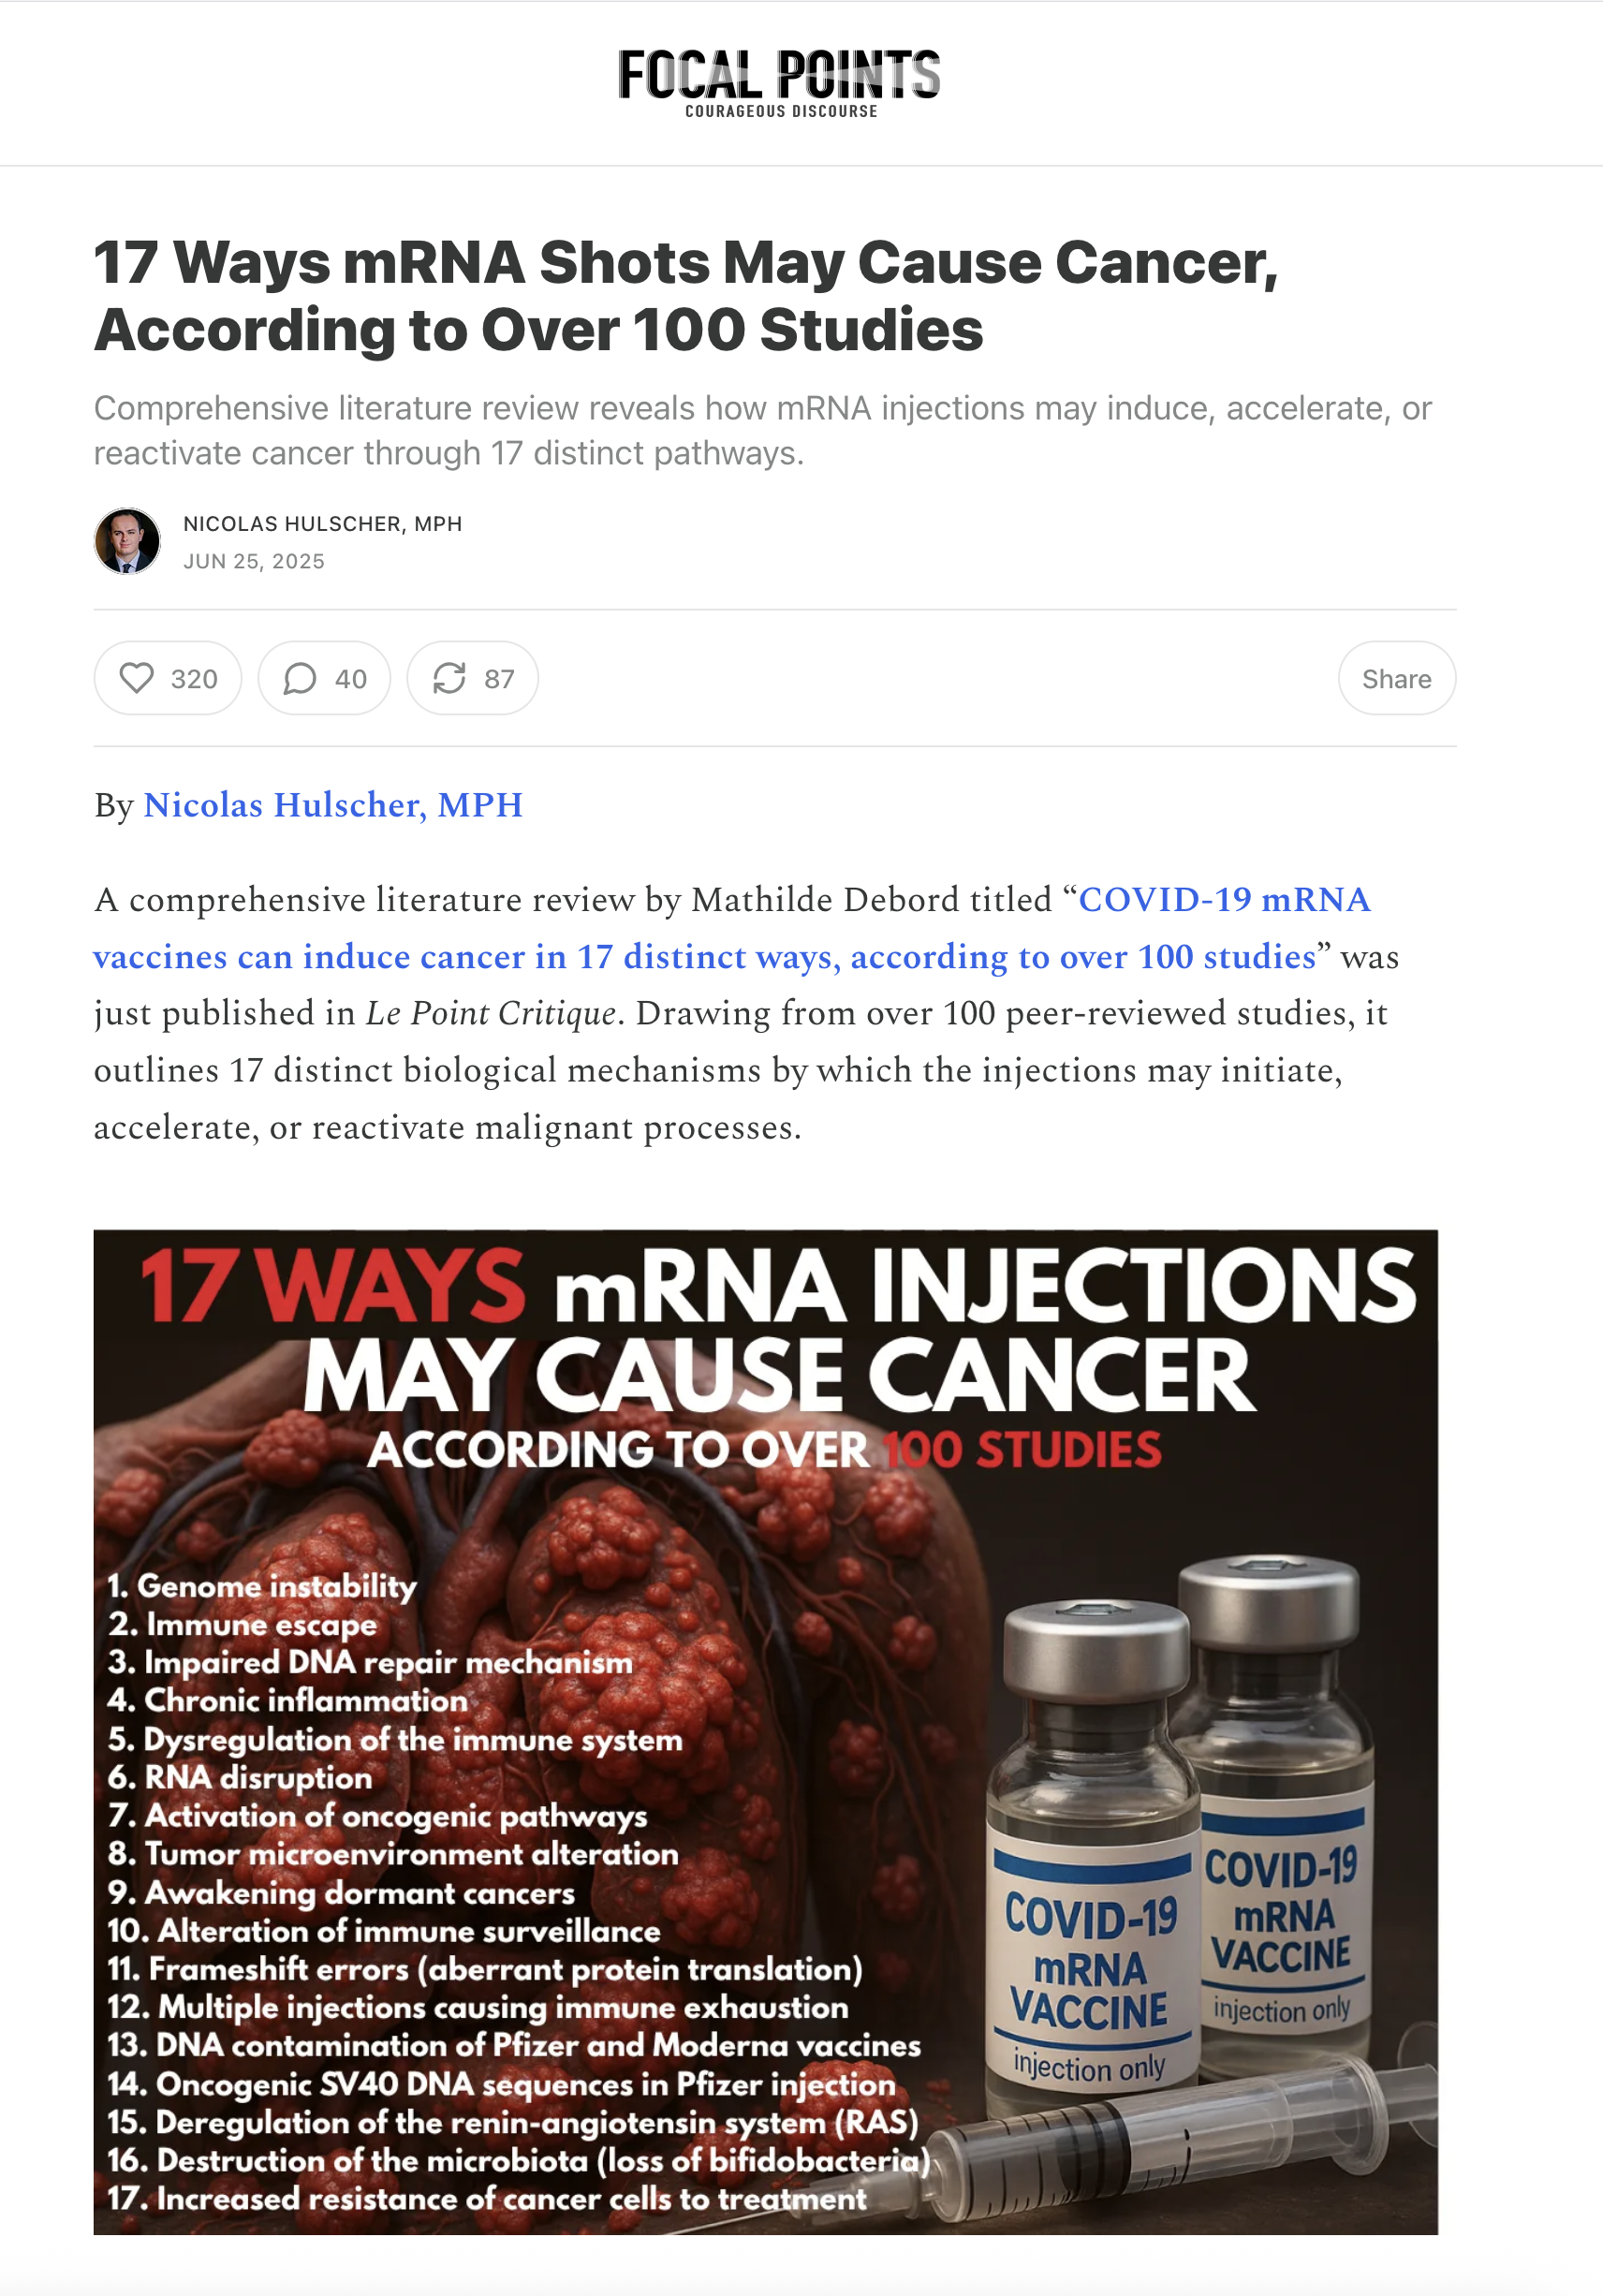Follow the COVID-19 mRNA vaccines study link
1603x2296 pixels.
(733, 929)
